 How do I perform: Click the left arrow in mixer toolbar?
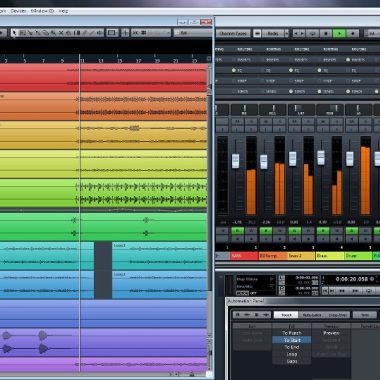pos(295,33)
